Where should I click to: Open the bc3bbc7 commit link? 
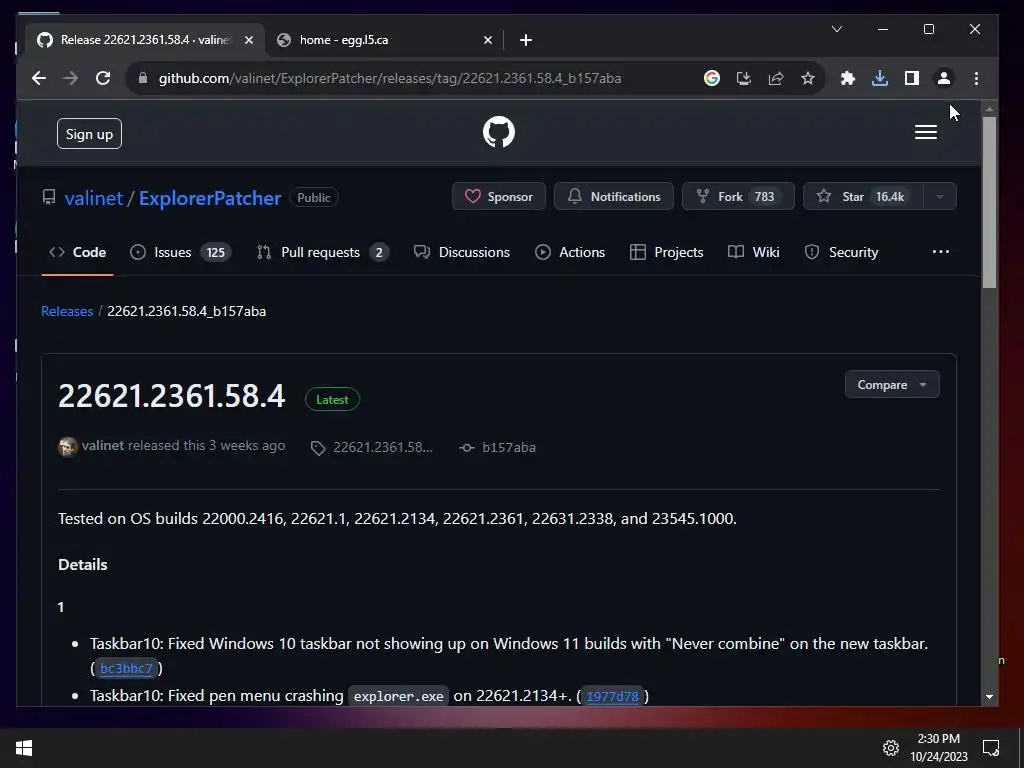click(126, 668)
